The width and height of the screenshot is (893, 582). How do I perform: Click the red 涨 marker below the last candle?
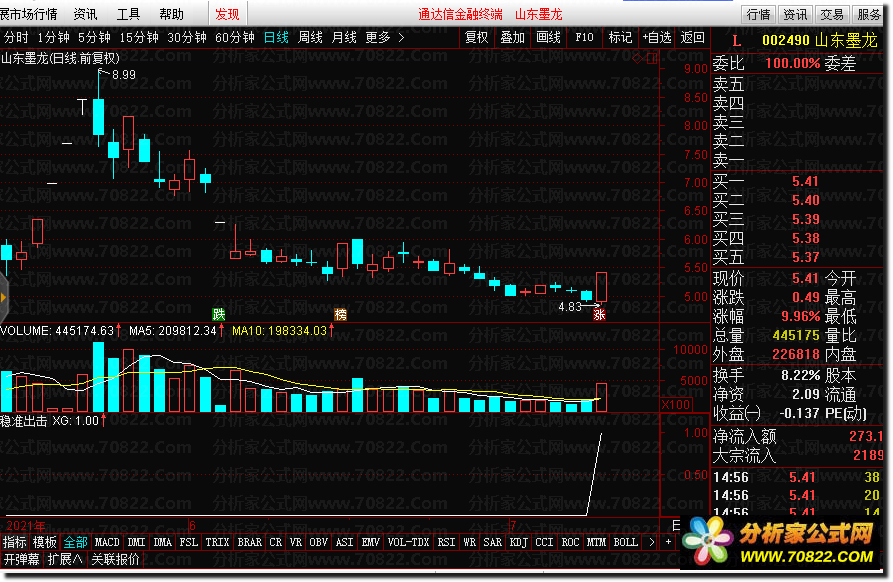pyautogui.click(x=599, y=314)
